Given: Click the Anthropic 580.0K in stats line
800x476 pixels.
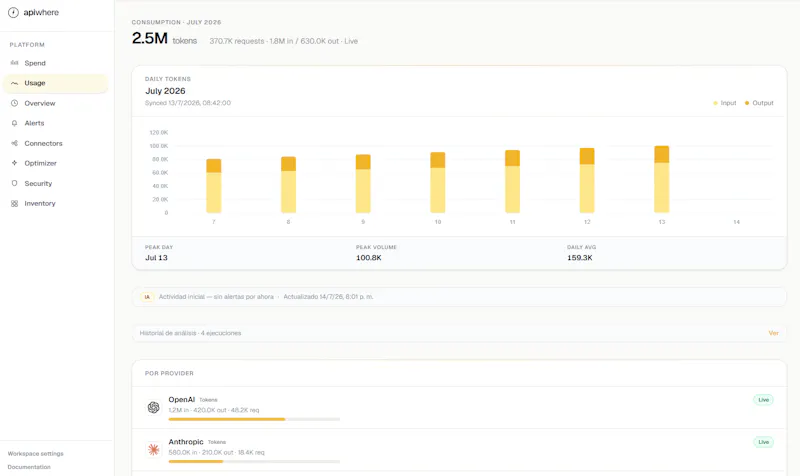Looking at the screenshot, I should (x=216, y=453).
